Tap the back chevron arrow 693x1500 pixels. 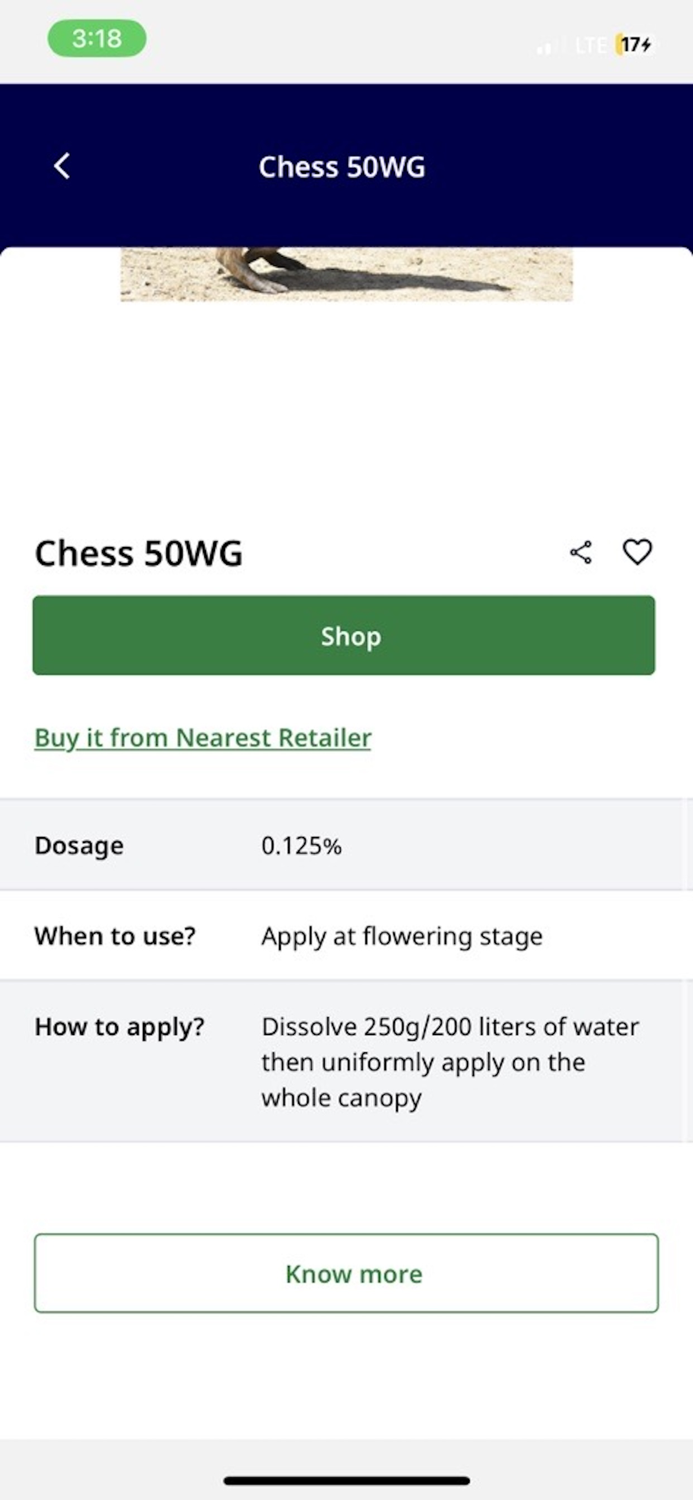[60, 166]
